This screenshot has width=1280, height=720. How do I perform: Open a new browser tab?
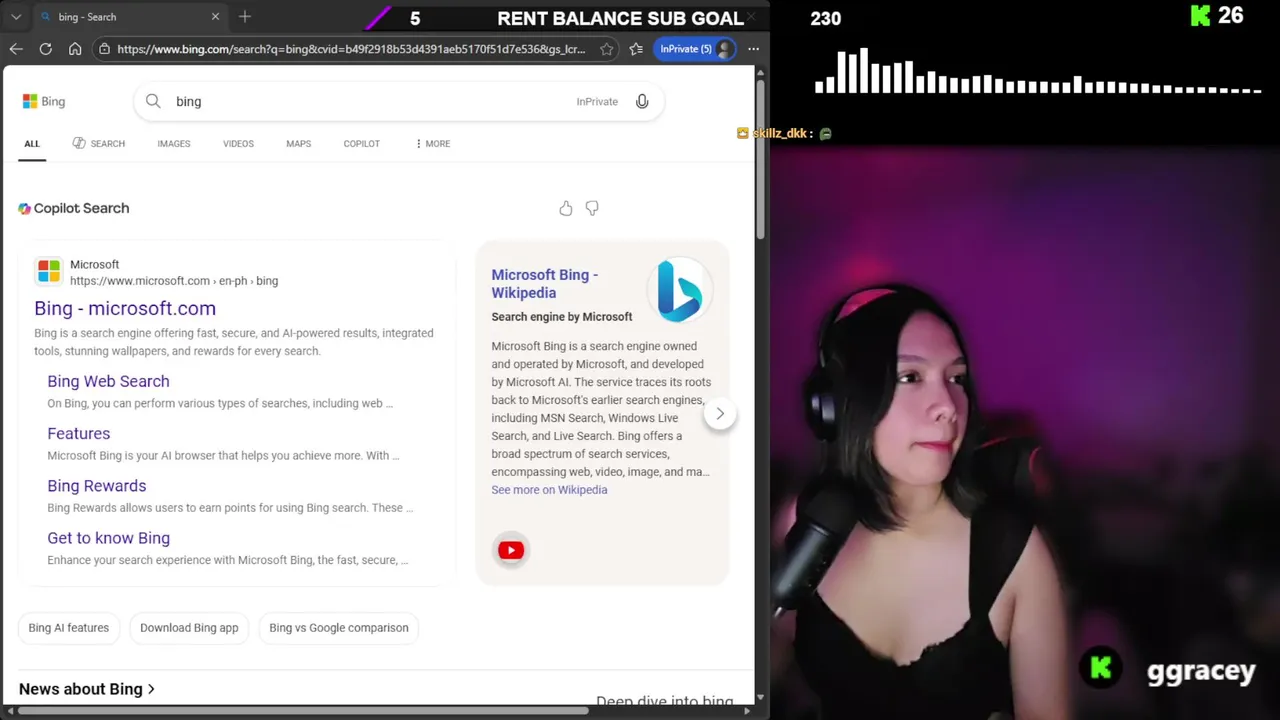[244, 17]
